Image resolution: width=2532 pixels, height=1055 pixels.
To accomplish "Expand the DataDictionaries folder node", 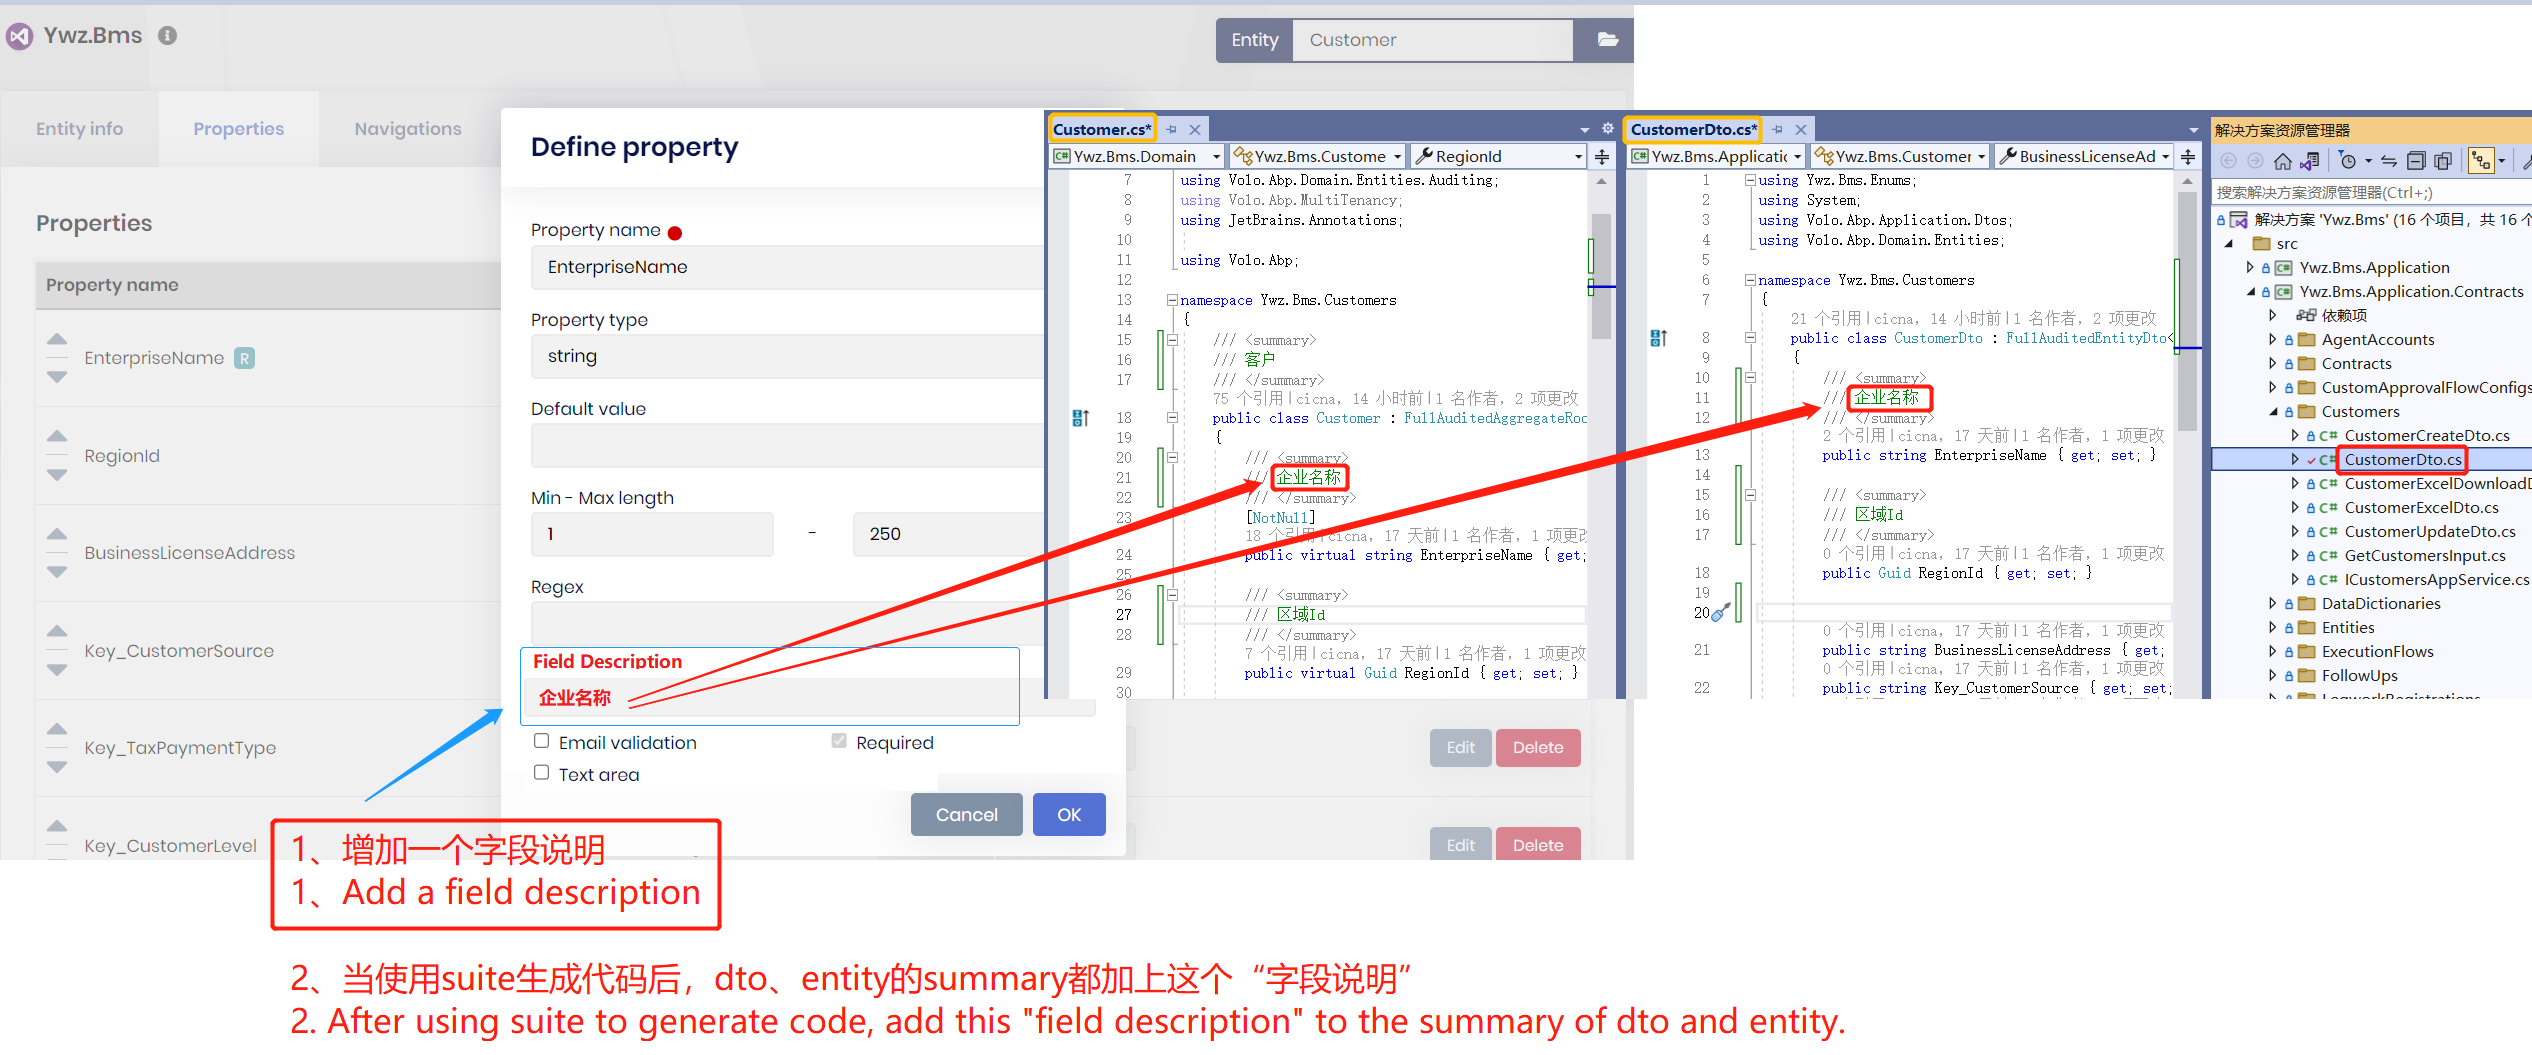I will [2273, 604].
